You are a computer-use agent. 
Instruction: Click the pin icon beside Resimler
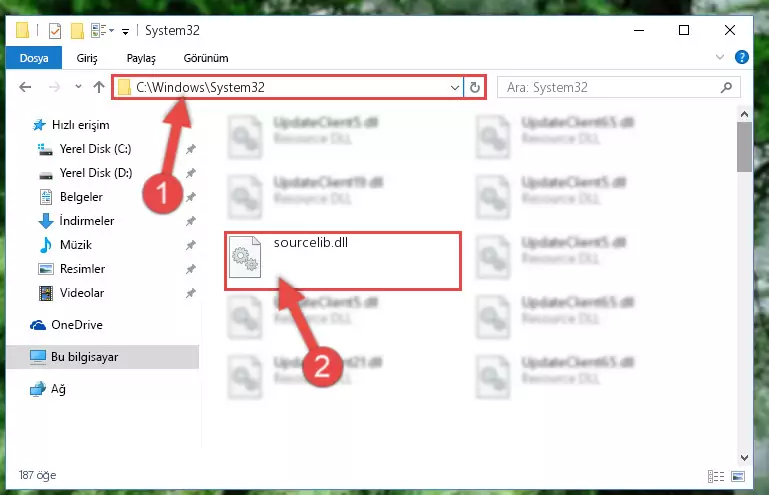tap(190, 269)
